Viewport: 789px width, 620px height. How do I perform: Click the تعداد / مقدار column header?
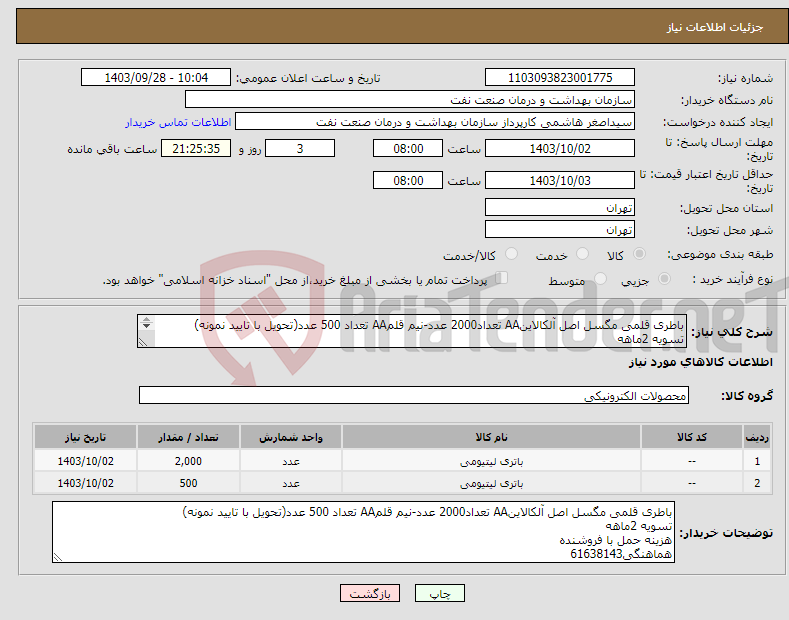coord(188,437)
